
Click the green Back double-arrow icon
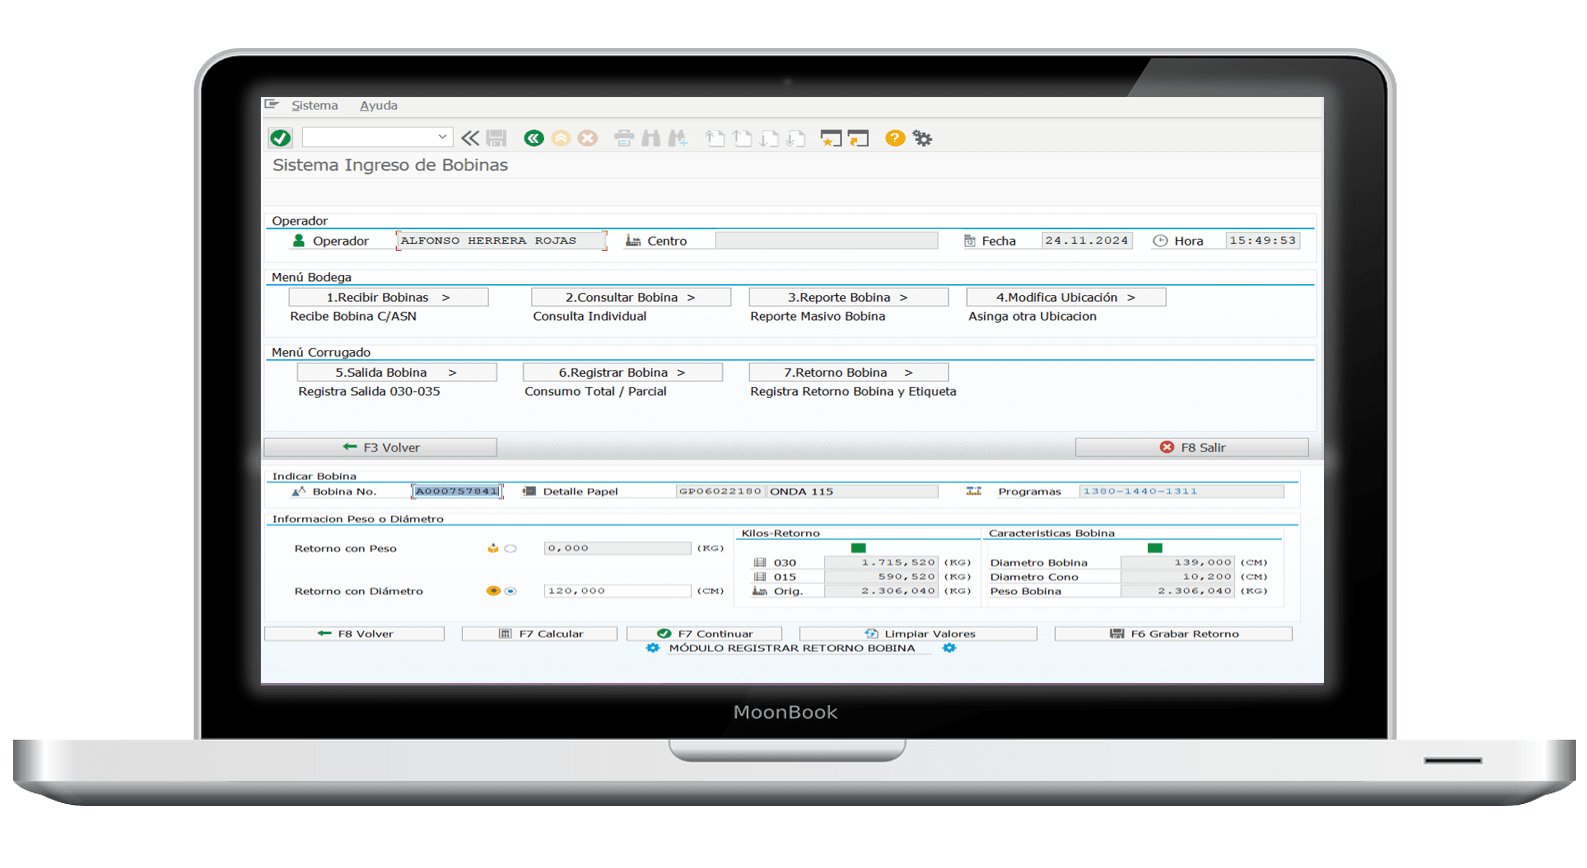[534, 138]
